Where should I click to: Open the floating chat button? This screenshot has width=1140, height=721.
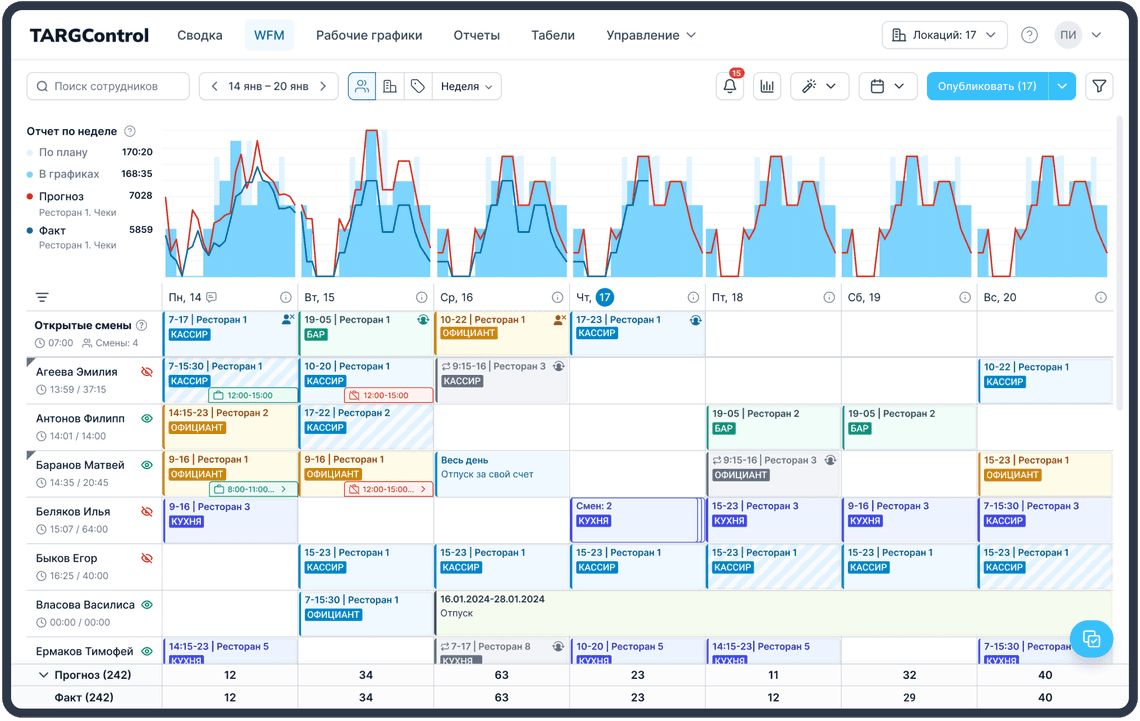(1091, 638)
